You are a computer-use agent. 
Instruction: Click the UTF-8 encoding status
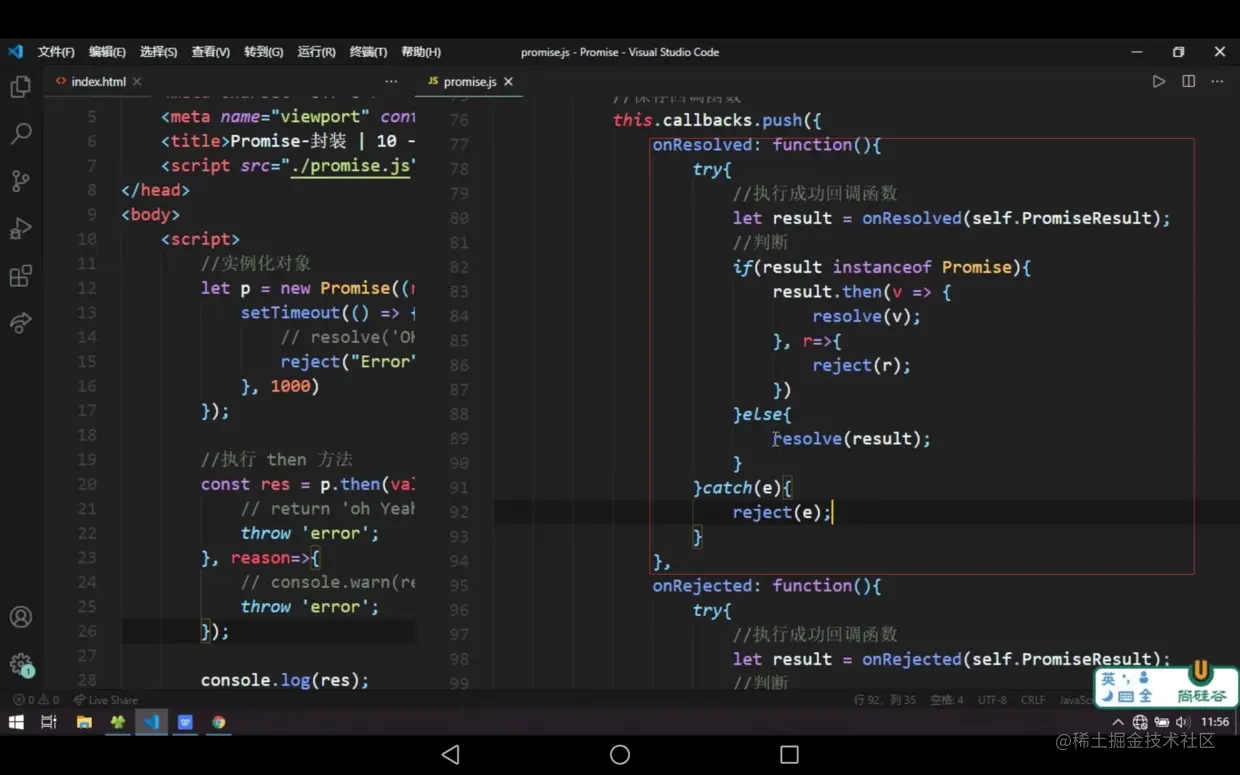[992, 700]
